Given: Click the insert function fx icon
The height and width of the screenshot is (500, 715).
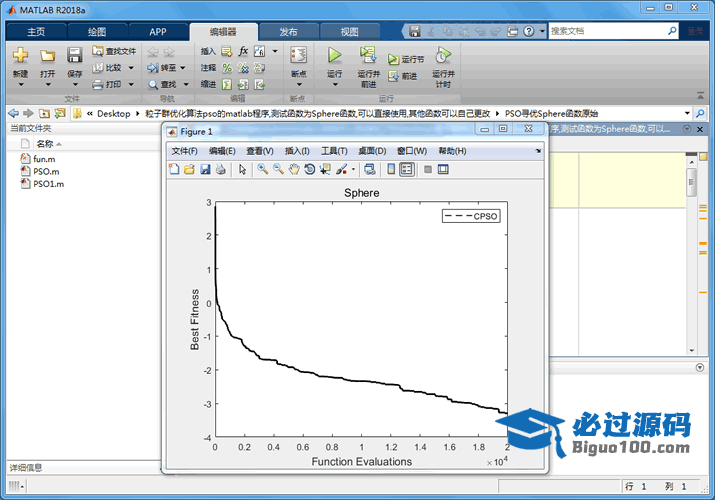Looking at the screenshot, I should [243, 51].
